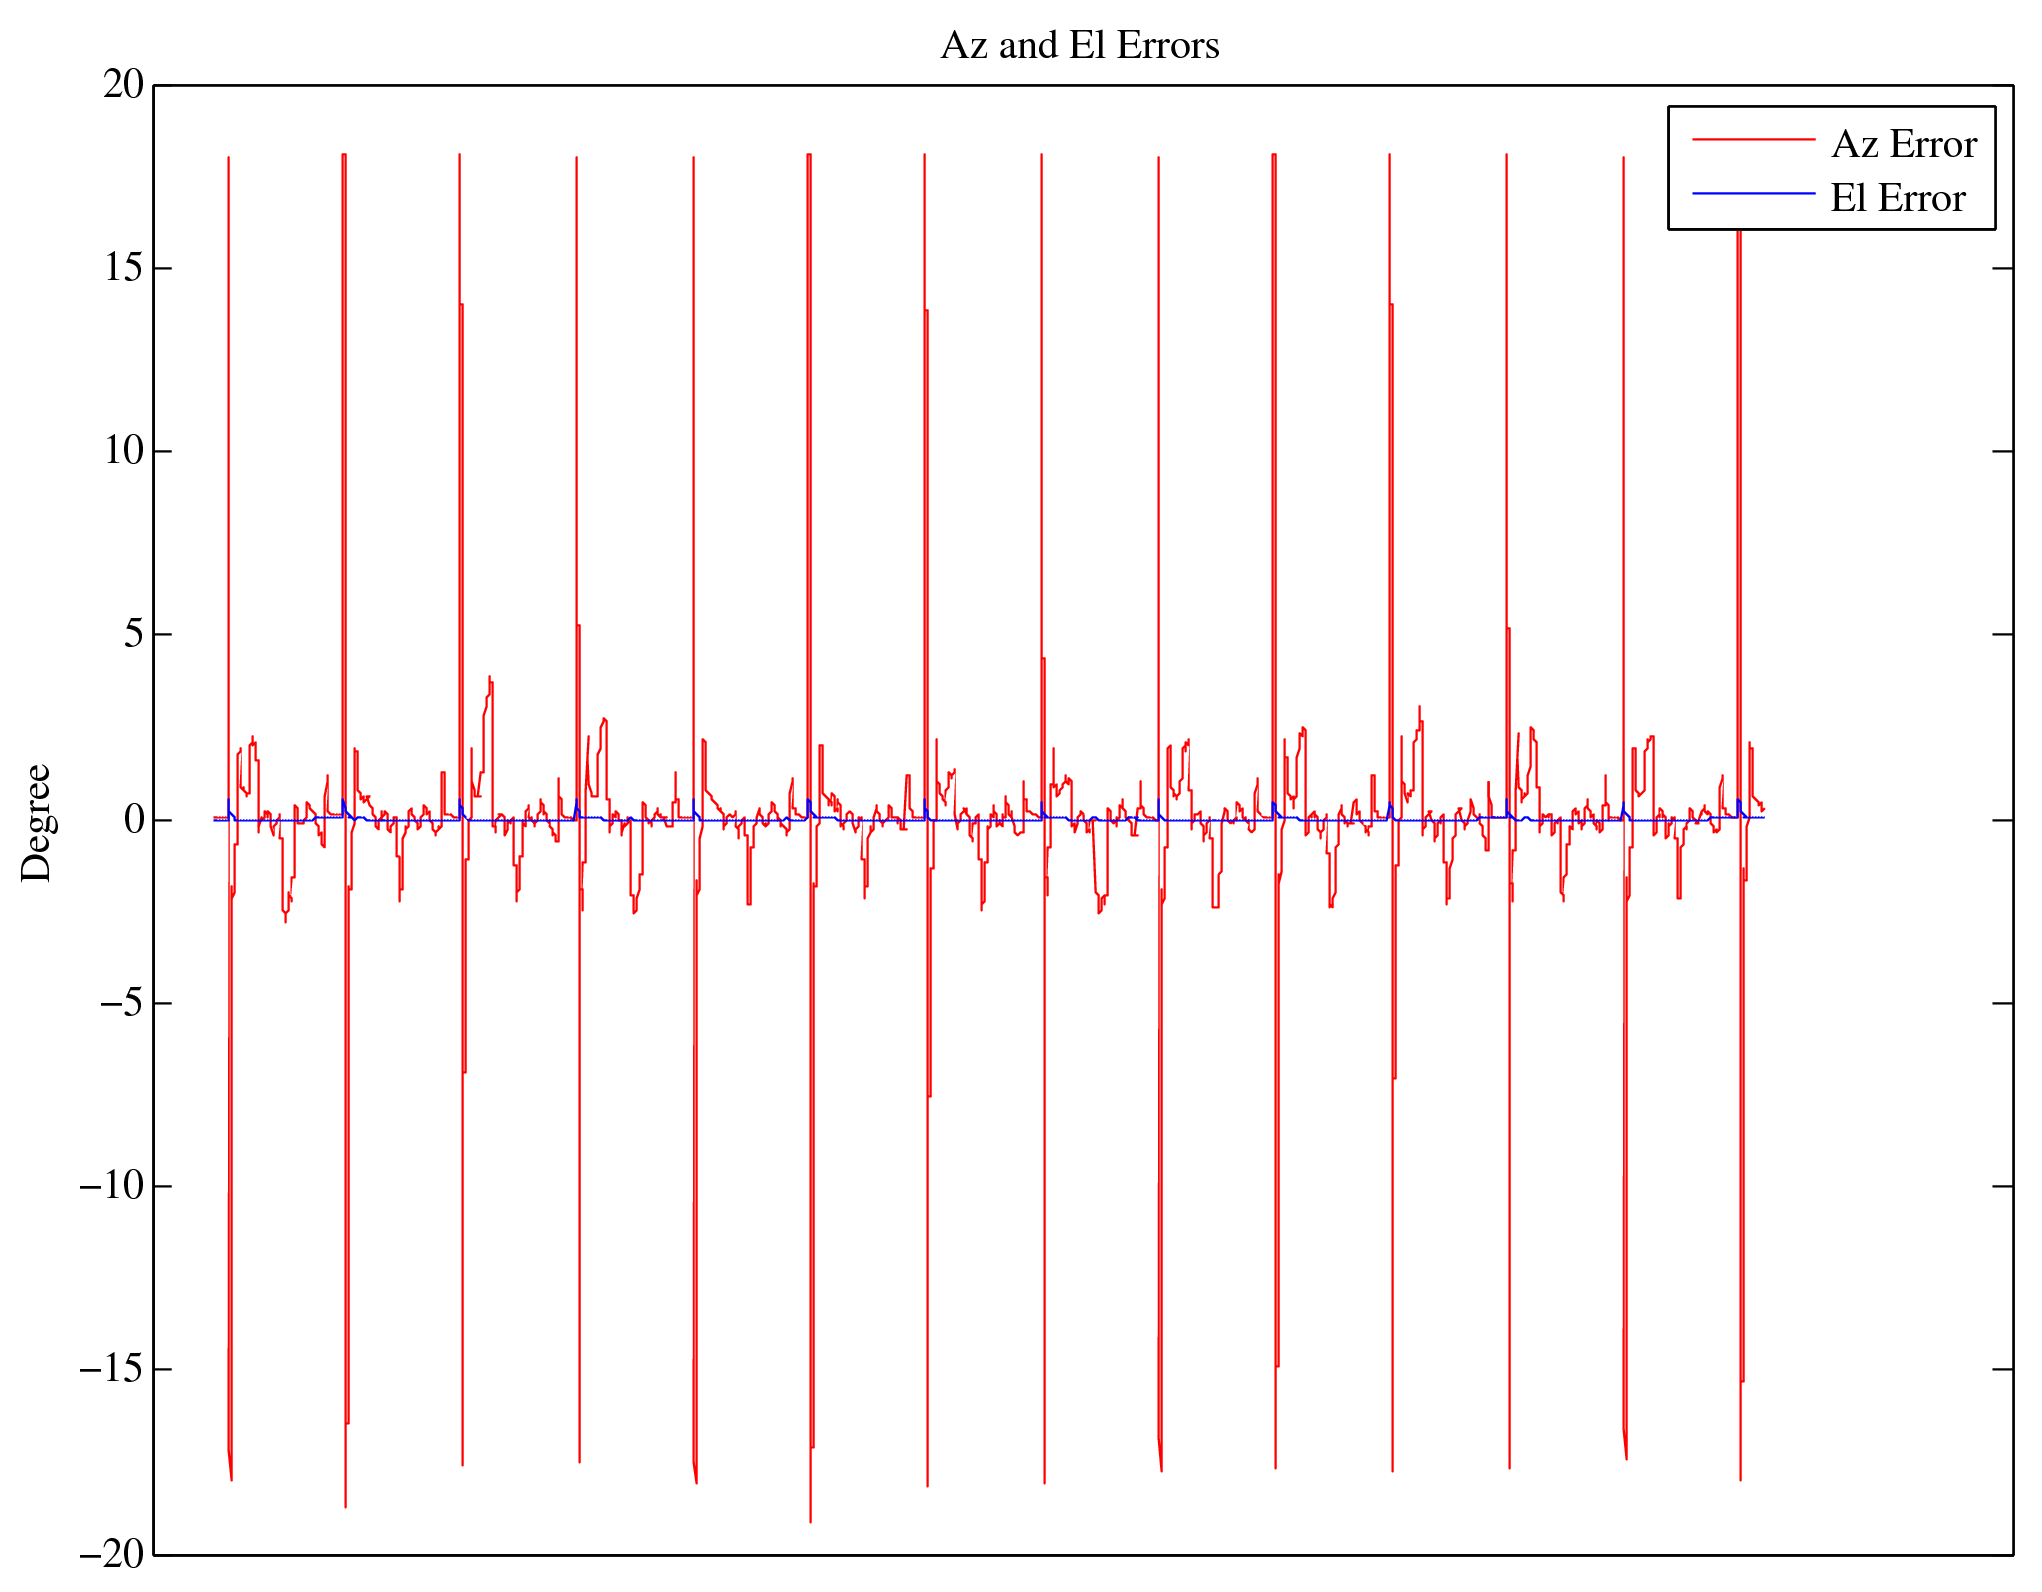2042x1592 pixels.
Task: Click the 'Degree' y-axis label
Action: point(36,822)
